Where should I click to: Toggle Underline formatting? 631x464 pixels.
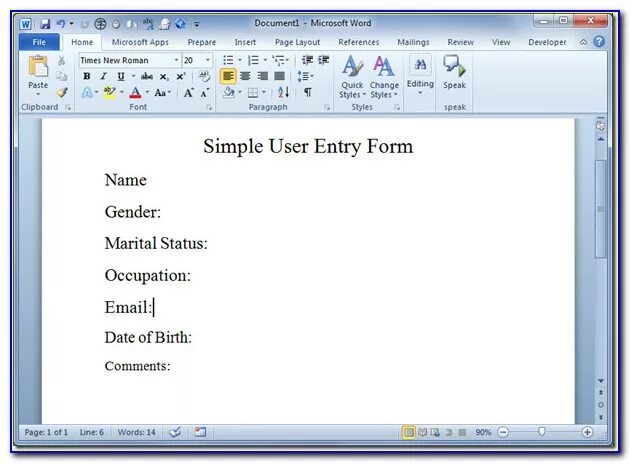[x=121, y=76]
